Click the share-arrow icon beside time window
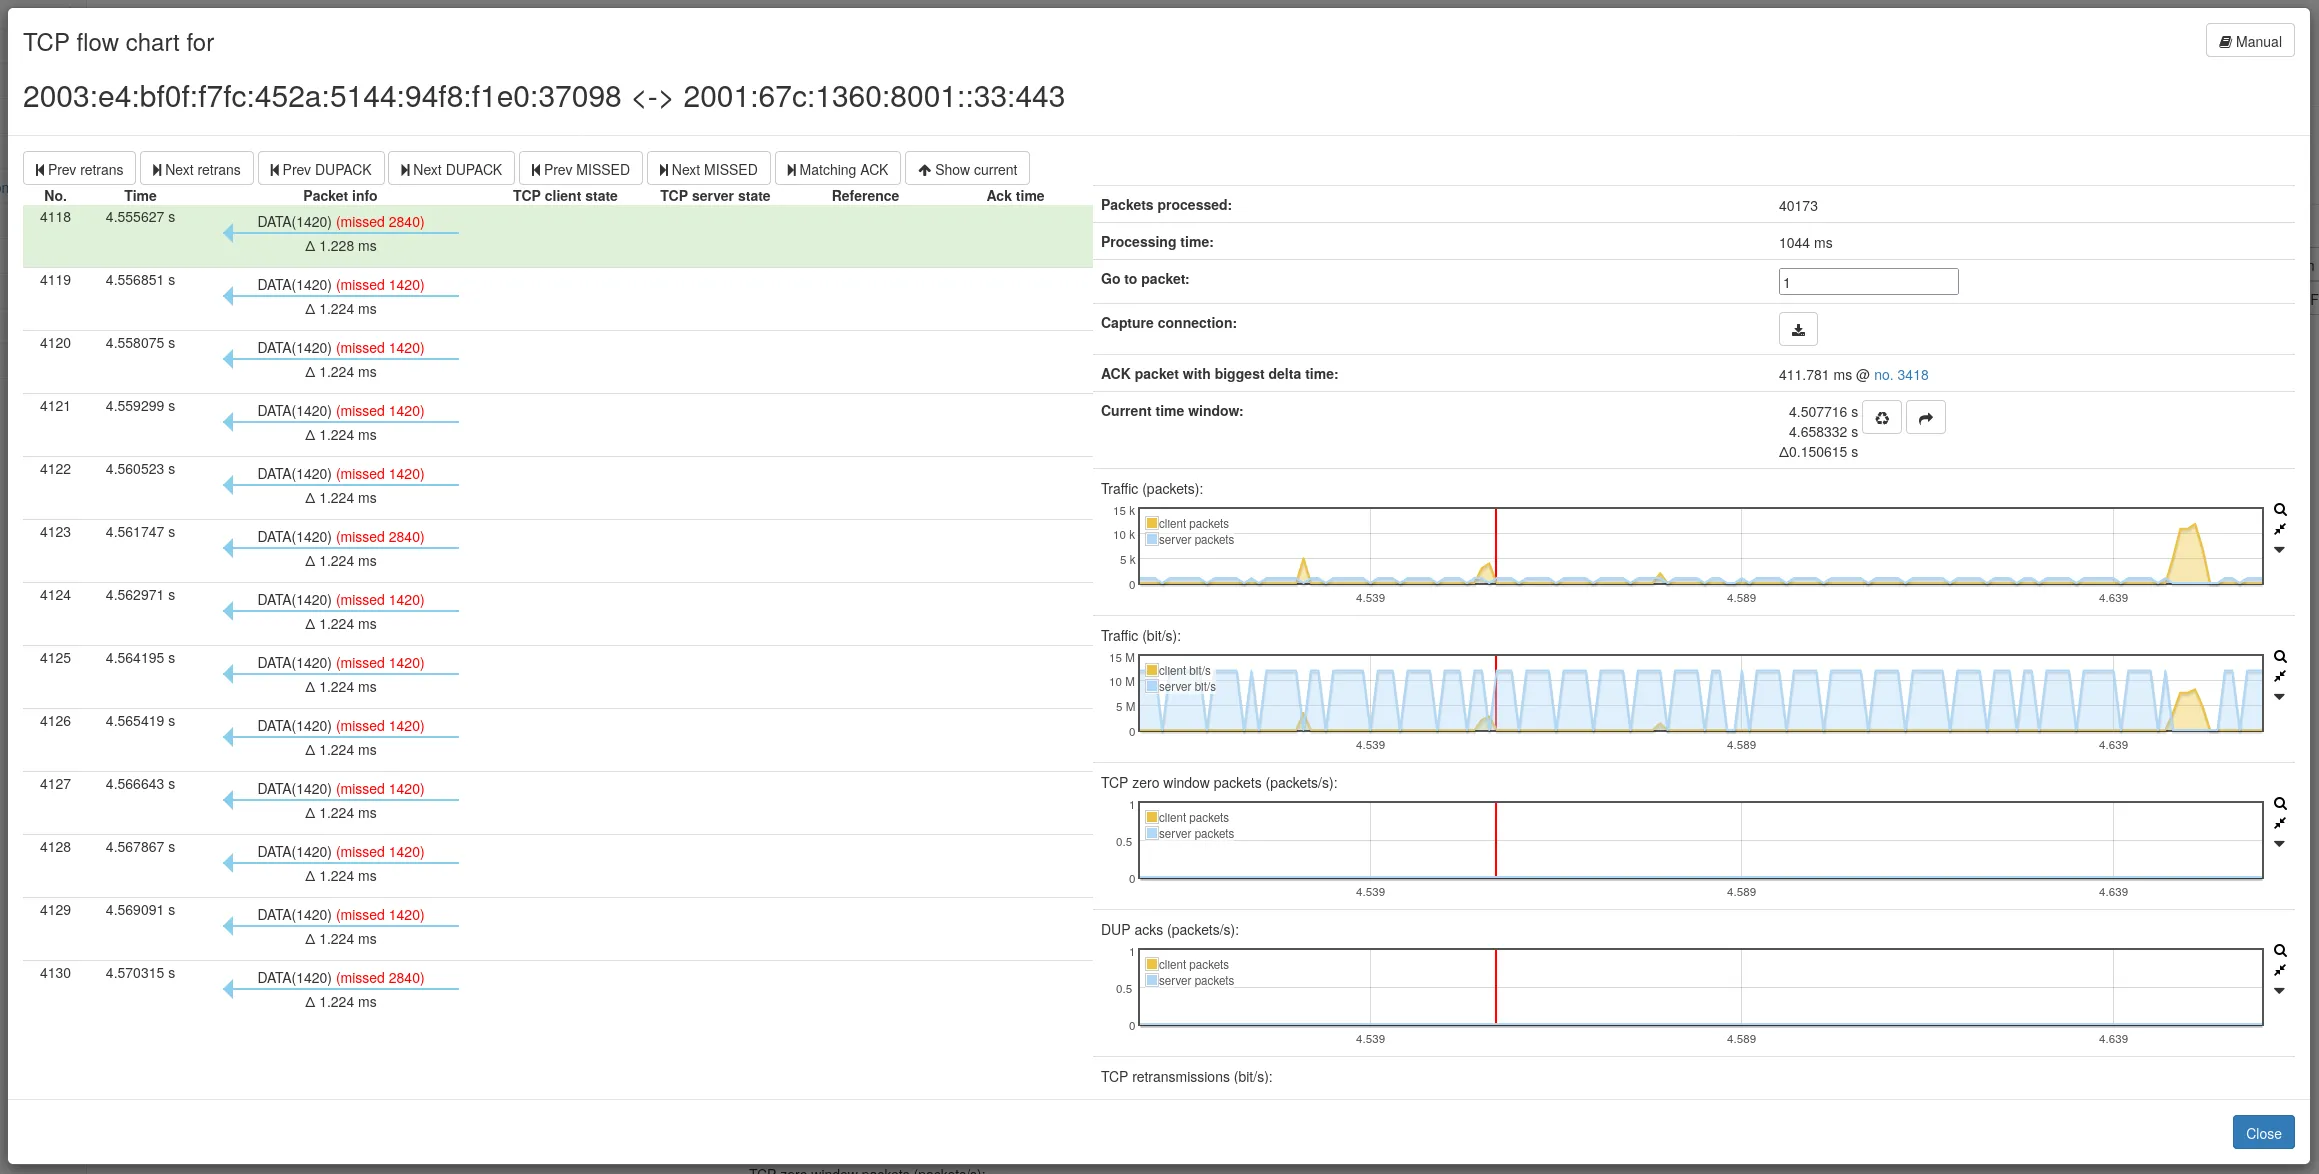Viewport: 2319px width, 1174px height. click(x=1925, y=418)
